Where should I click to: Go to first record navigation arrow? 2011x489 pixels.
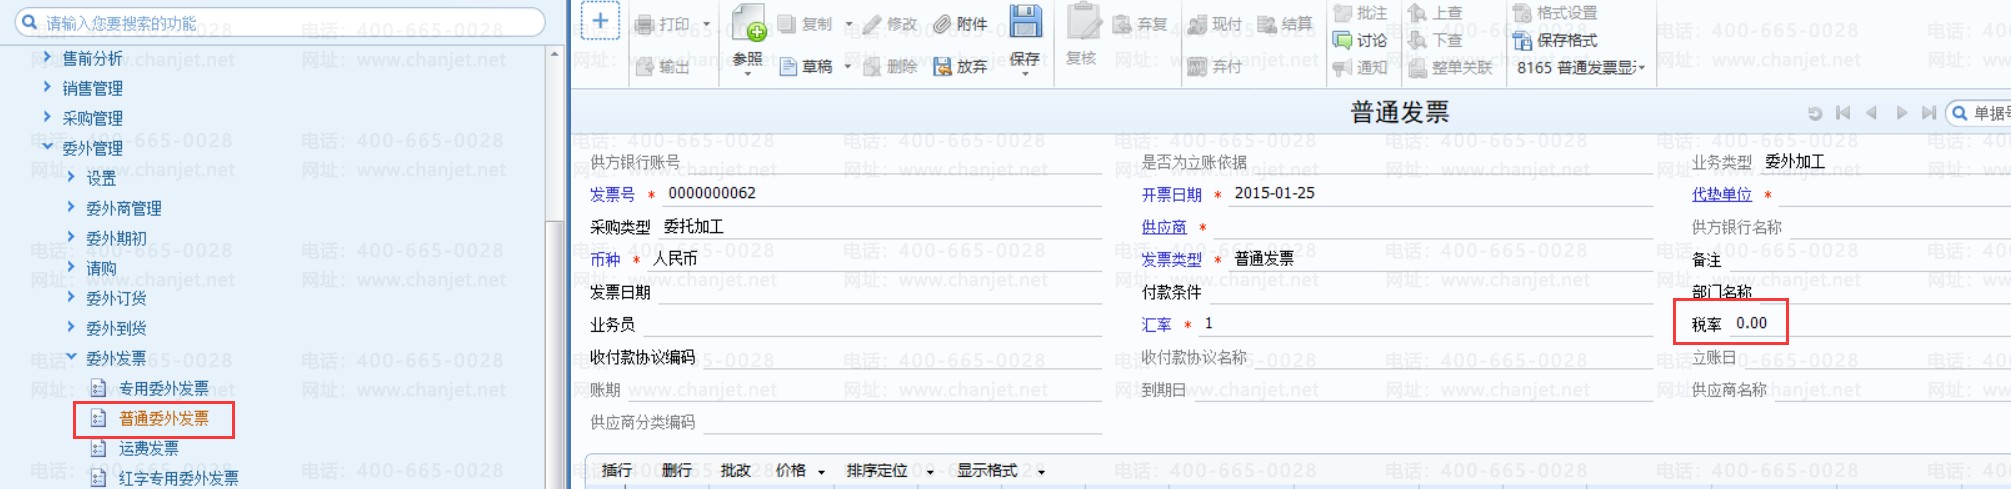pos(1843,113)
